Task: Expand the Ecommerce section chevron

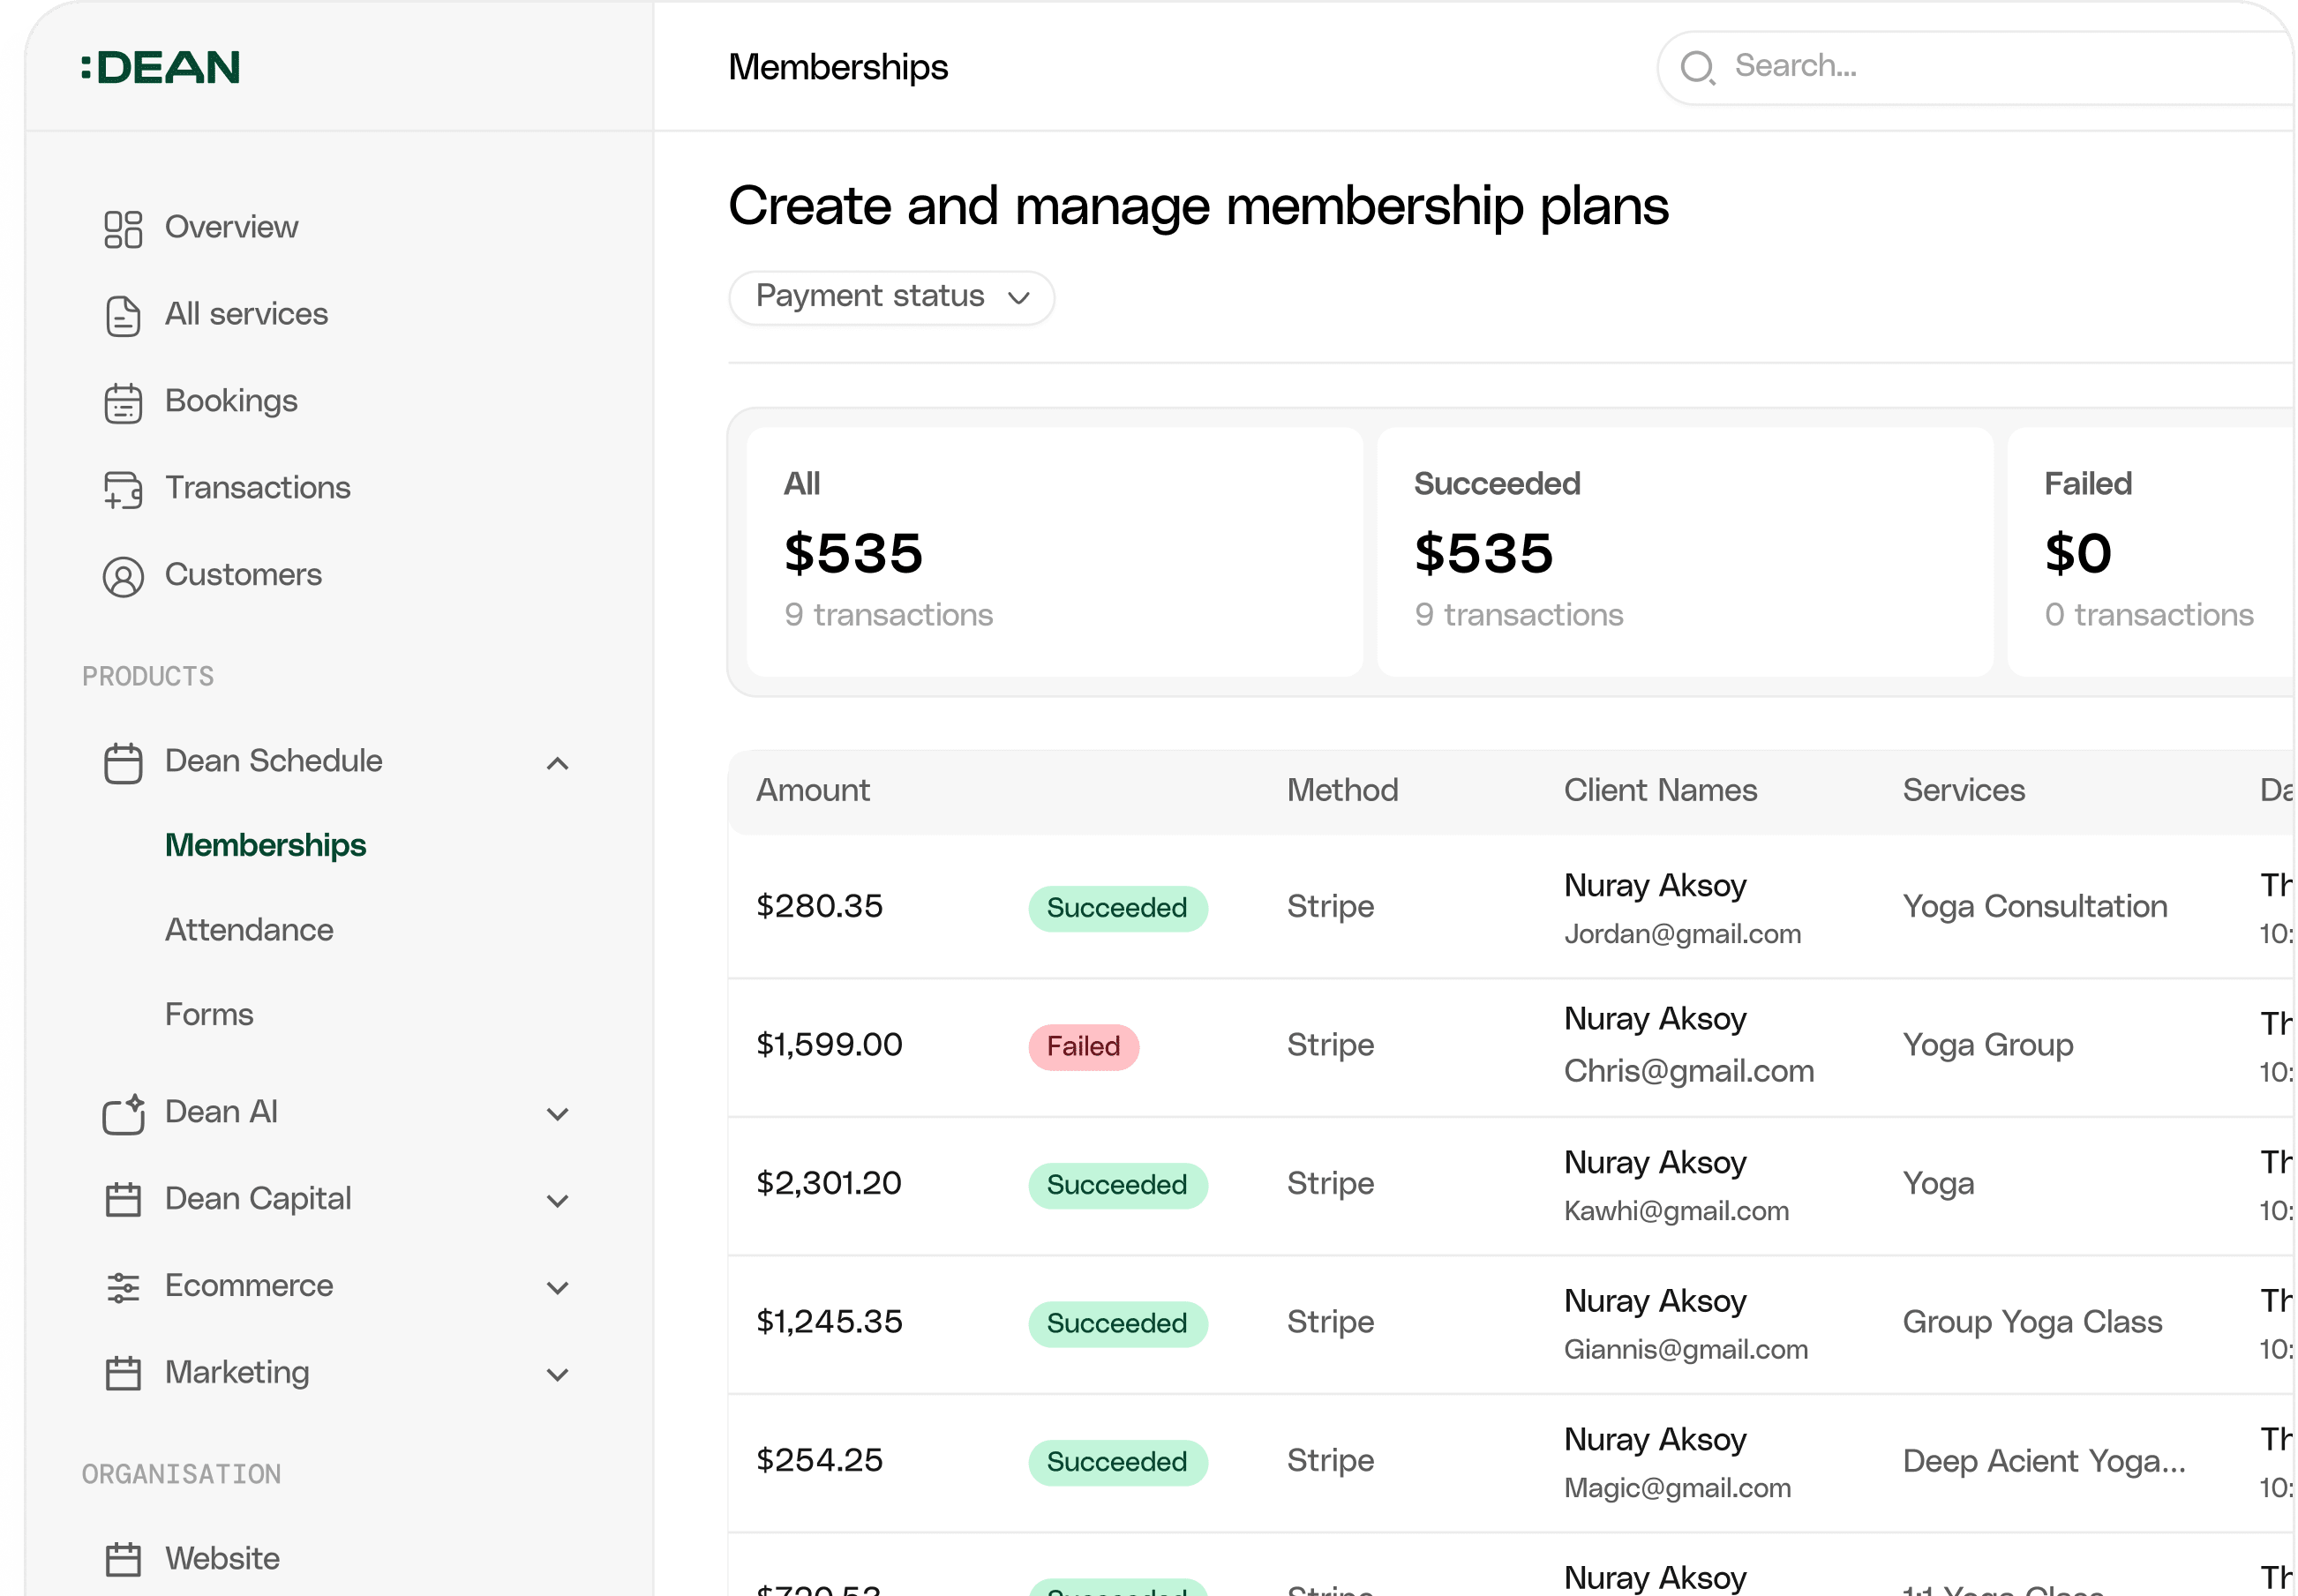Action: (x=558, y=1287)
